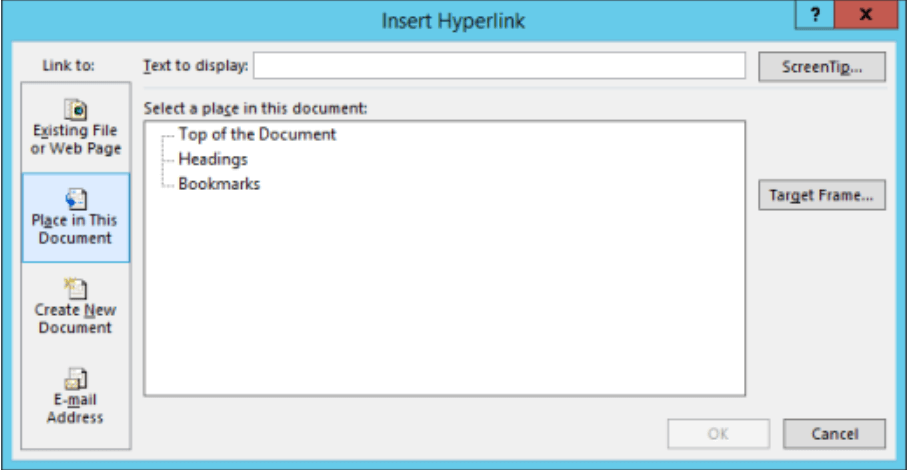Select the 'Existing File or Web Page' label
This screenshot has width=908, height=470.
pos(76,140)
